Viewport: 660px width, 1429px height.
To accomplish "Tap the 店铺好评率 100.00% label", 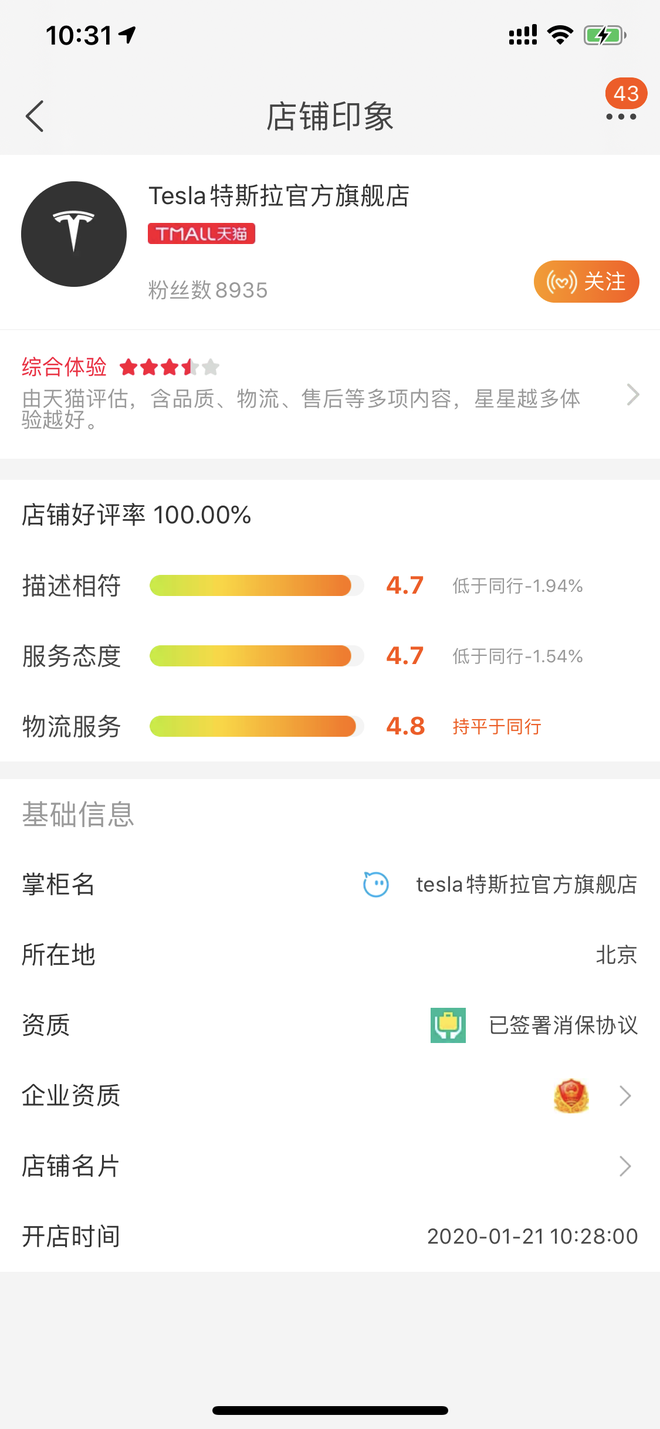I will (x=137, y=515).
